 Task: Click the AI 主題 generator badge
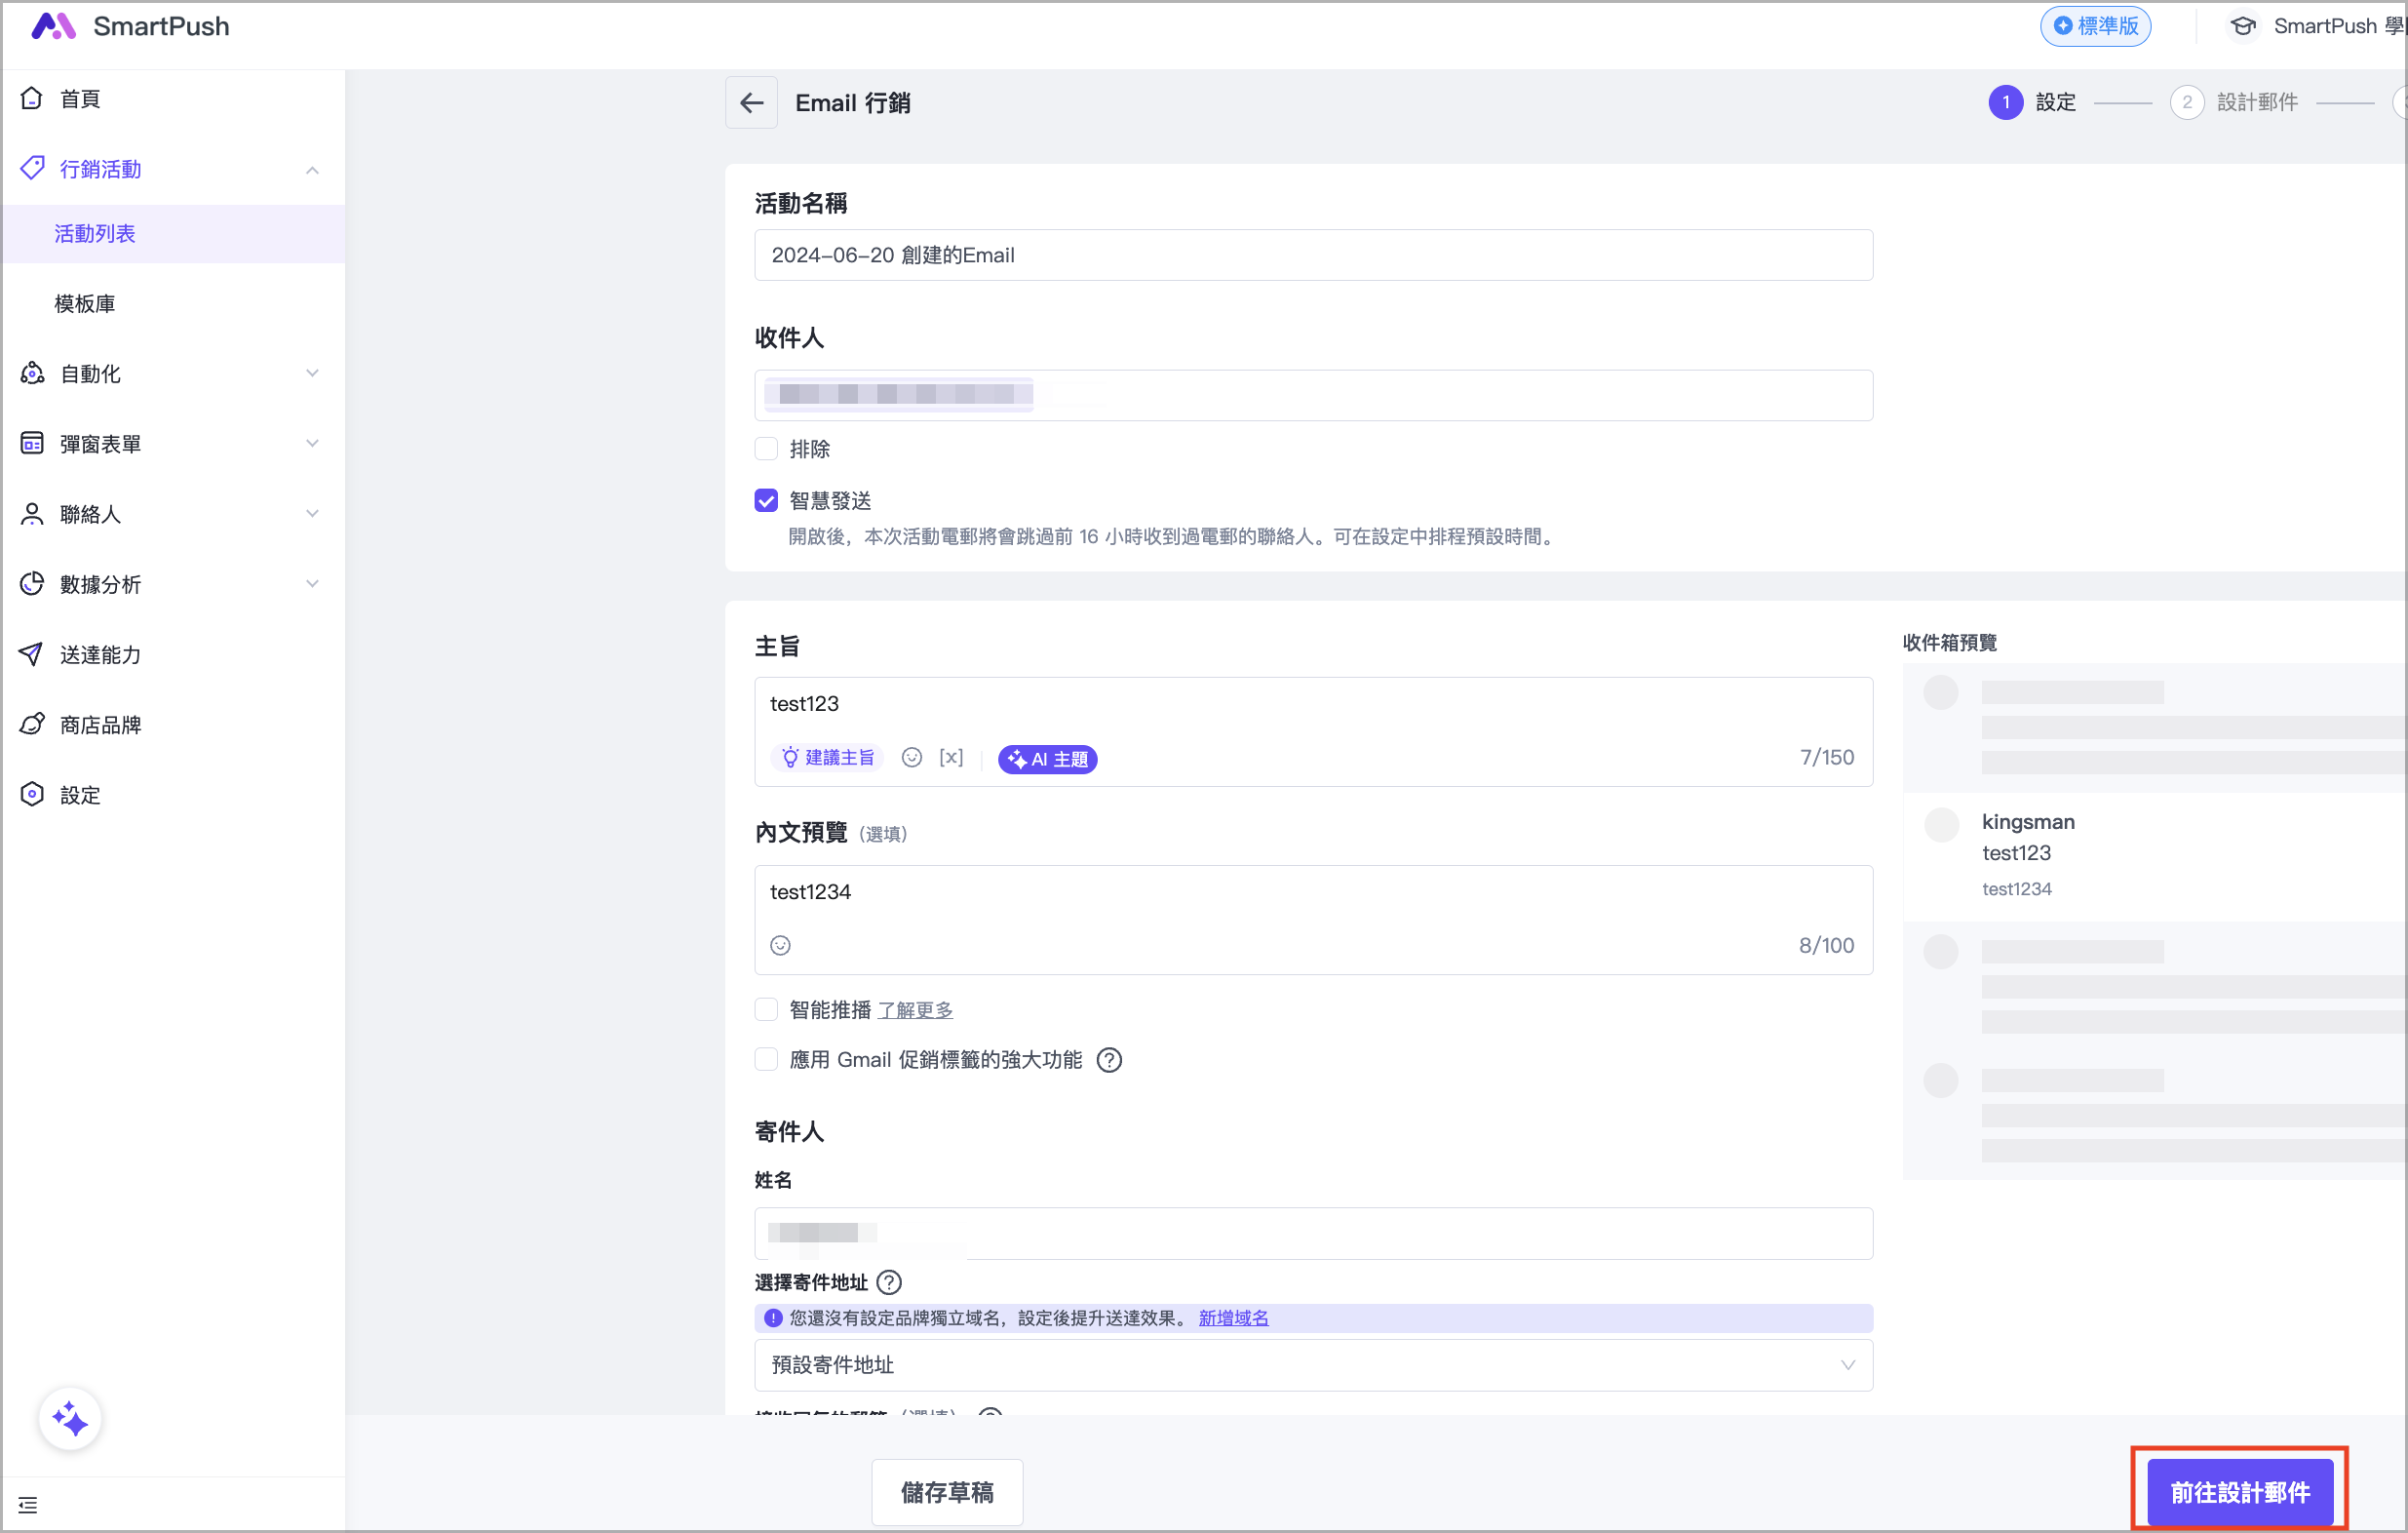click(1047, 759)
